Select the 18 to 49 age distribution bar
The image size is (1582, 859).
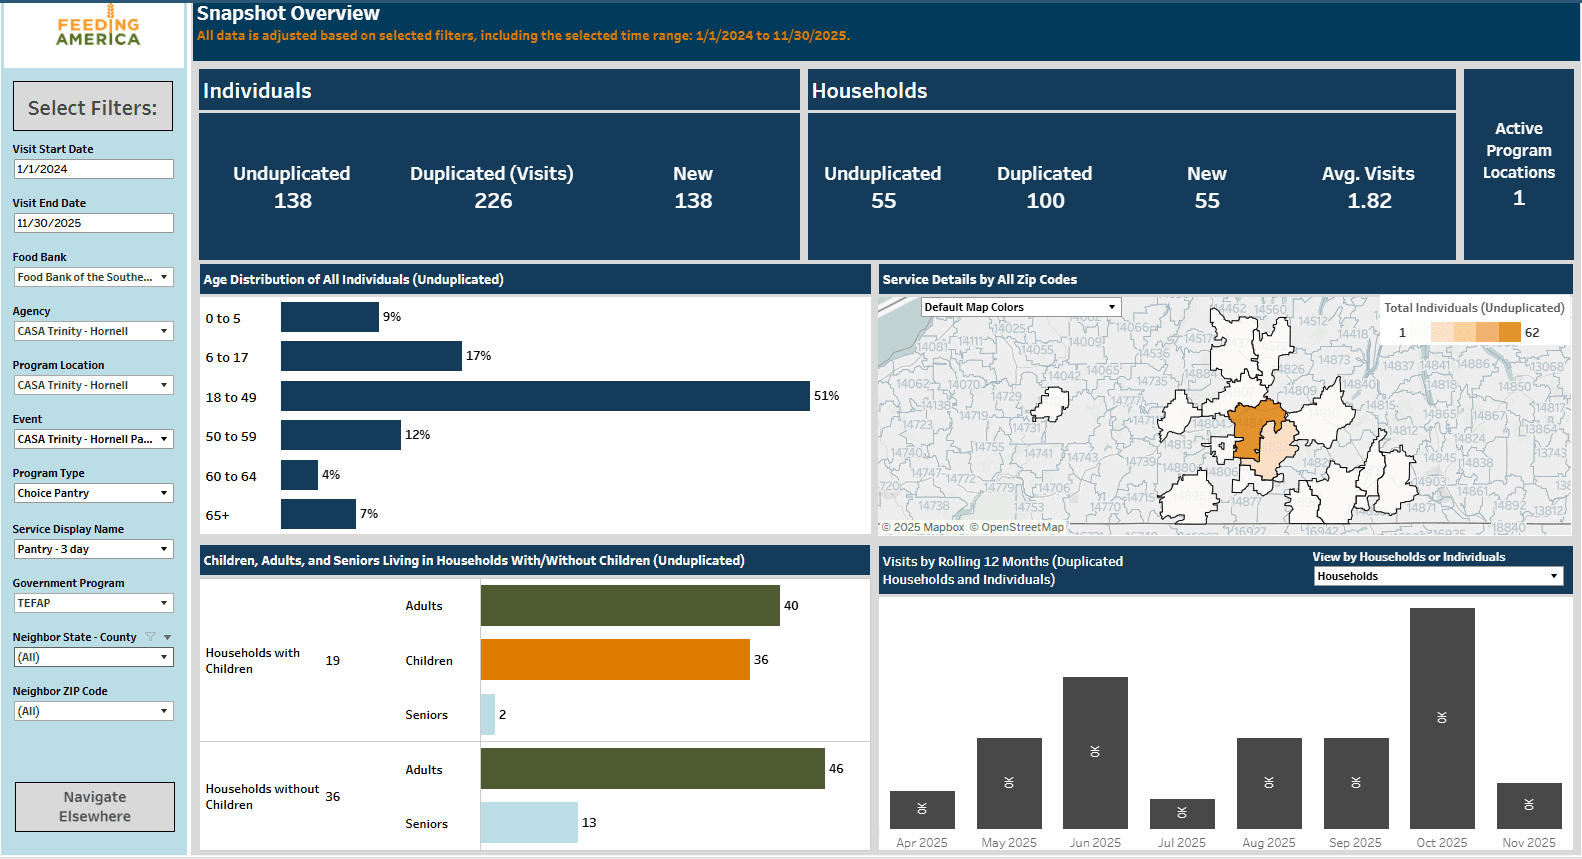point(544,396)
